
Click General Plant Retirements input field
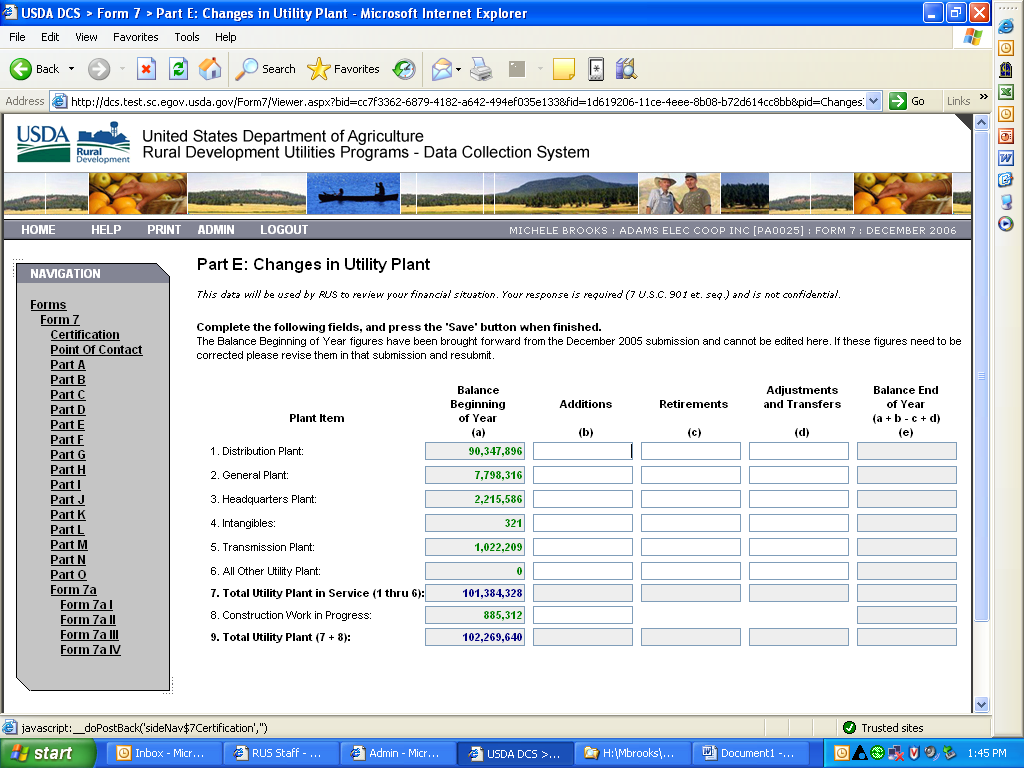[691, 475]
